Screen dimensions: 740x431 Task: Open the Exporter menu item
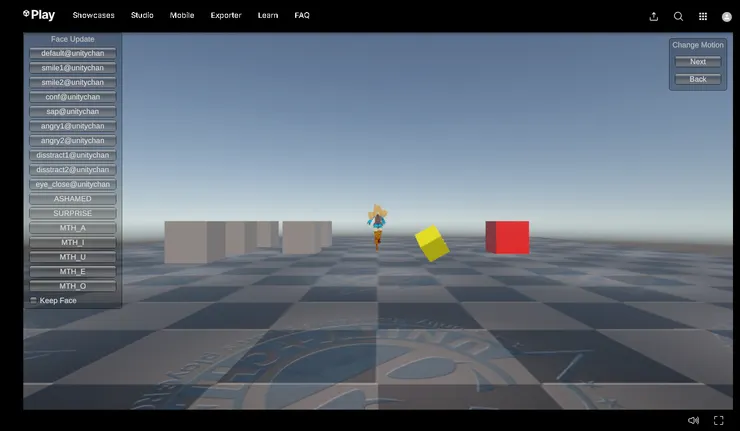(226, 15)
